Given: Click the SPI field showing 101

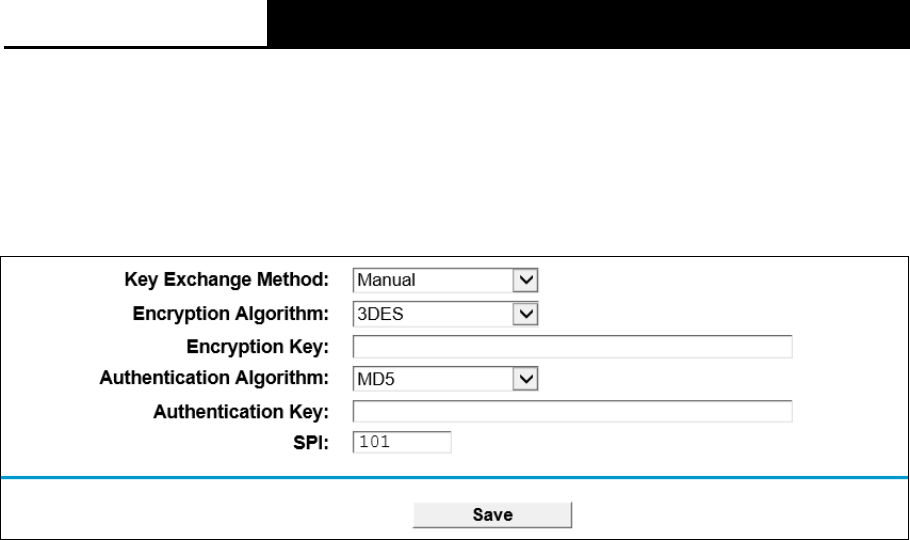Looking at the screenshot, I should [402, 442].
